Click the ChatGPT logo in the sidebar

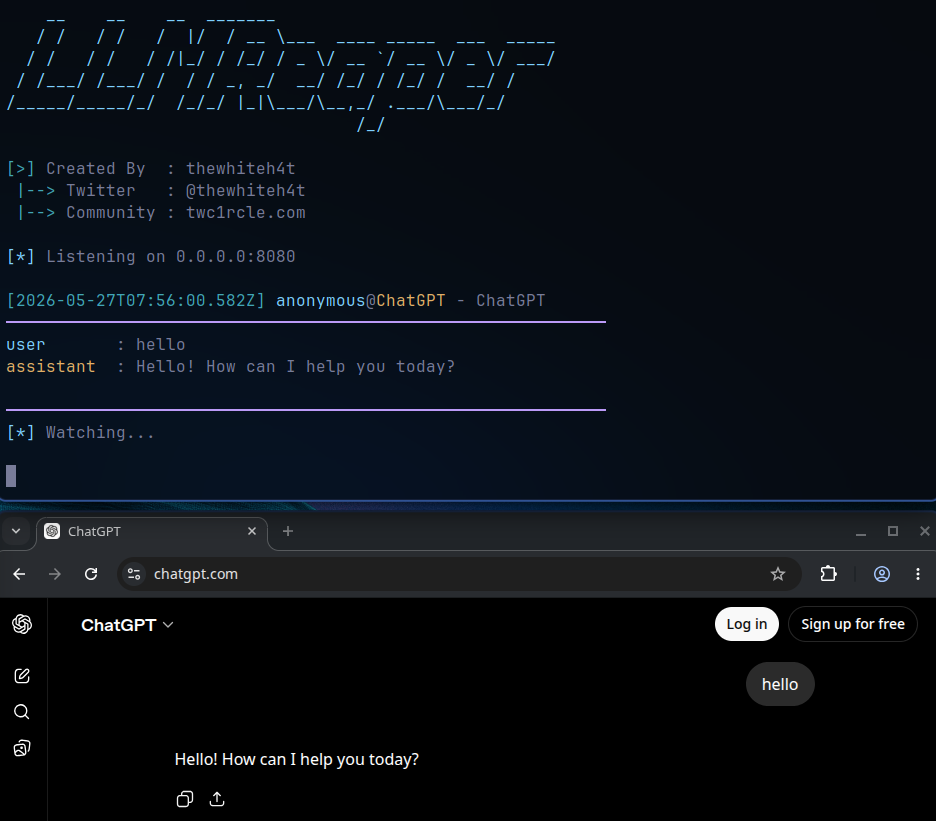[22, 624]
